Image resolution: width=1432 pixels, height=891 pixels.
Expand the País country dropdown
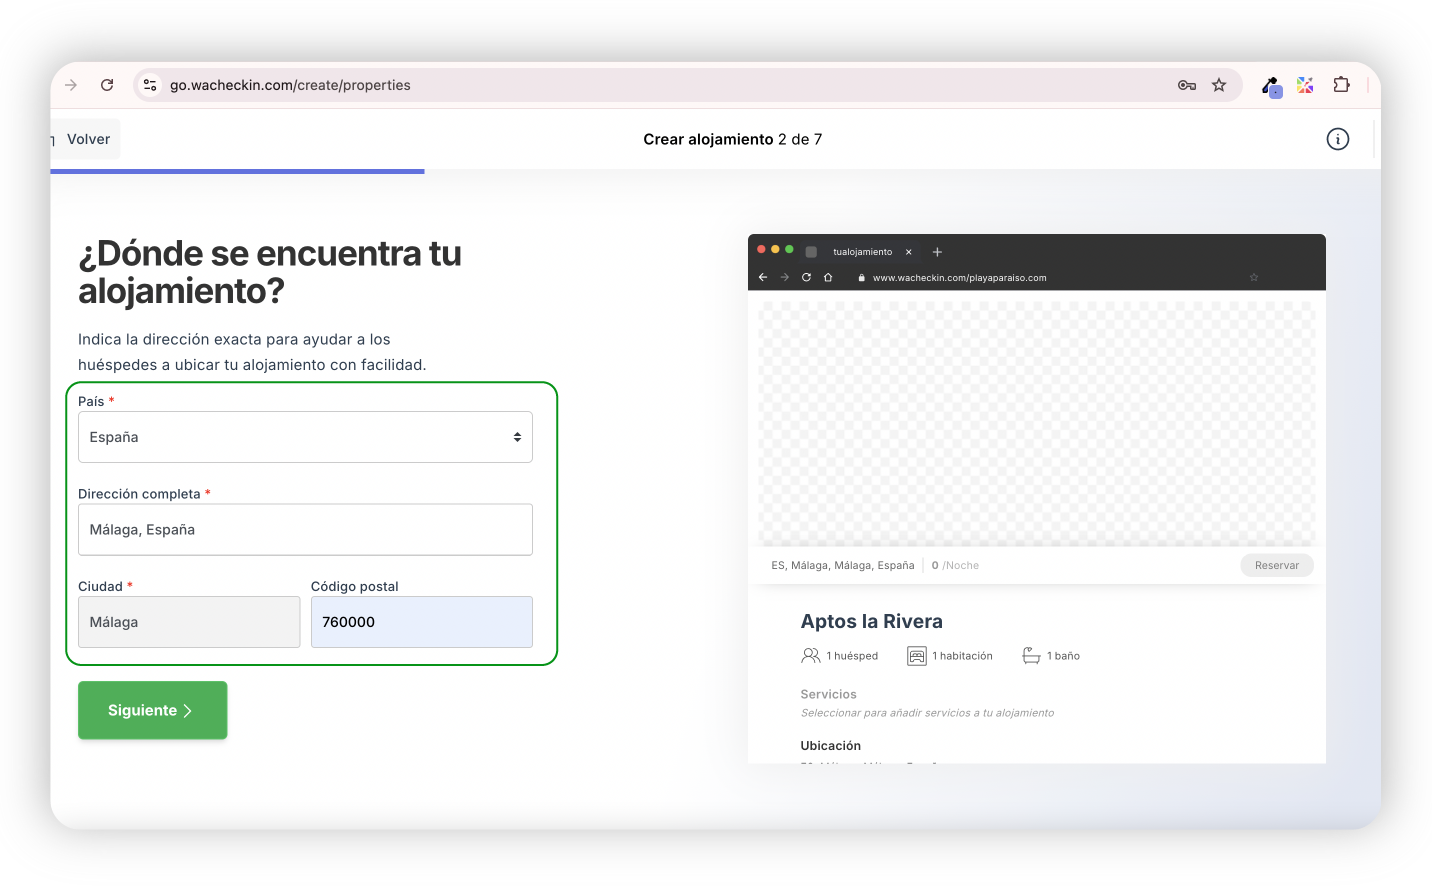click(x=305, y=437)
